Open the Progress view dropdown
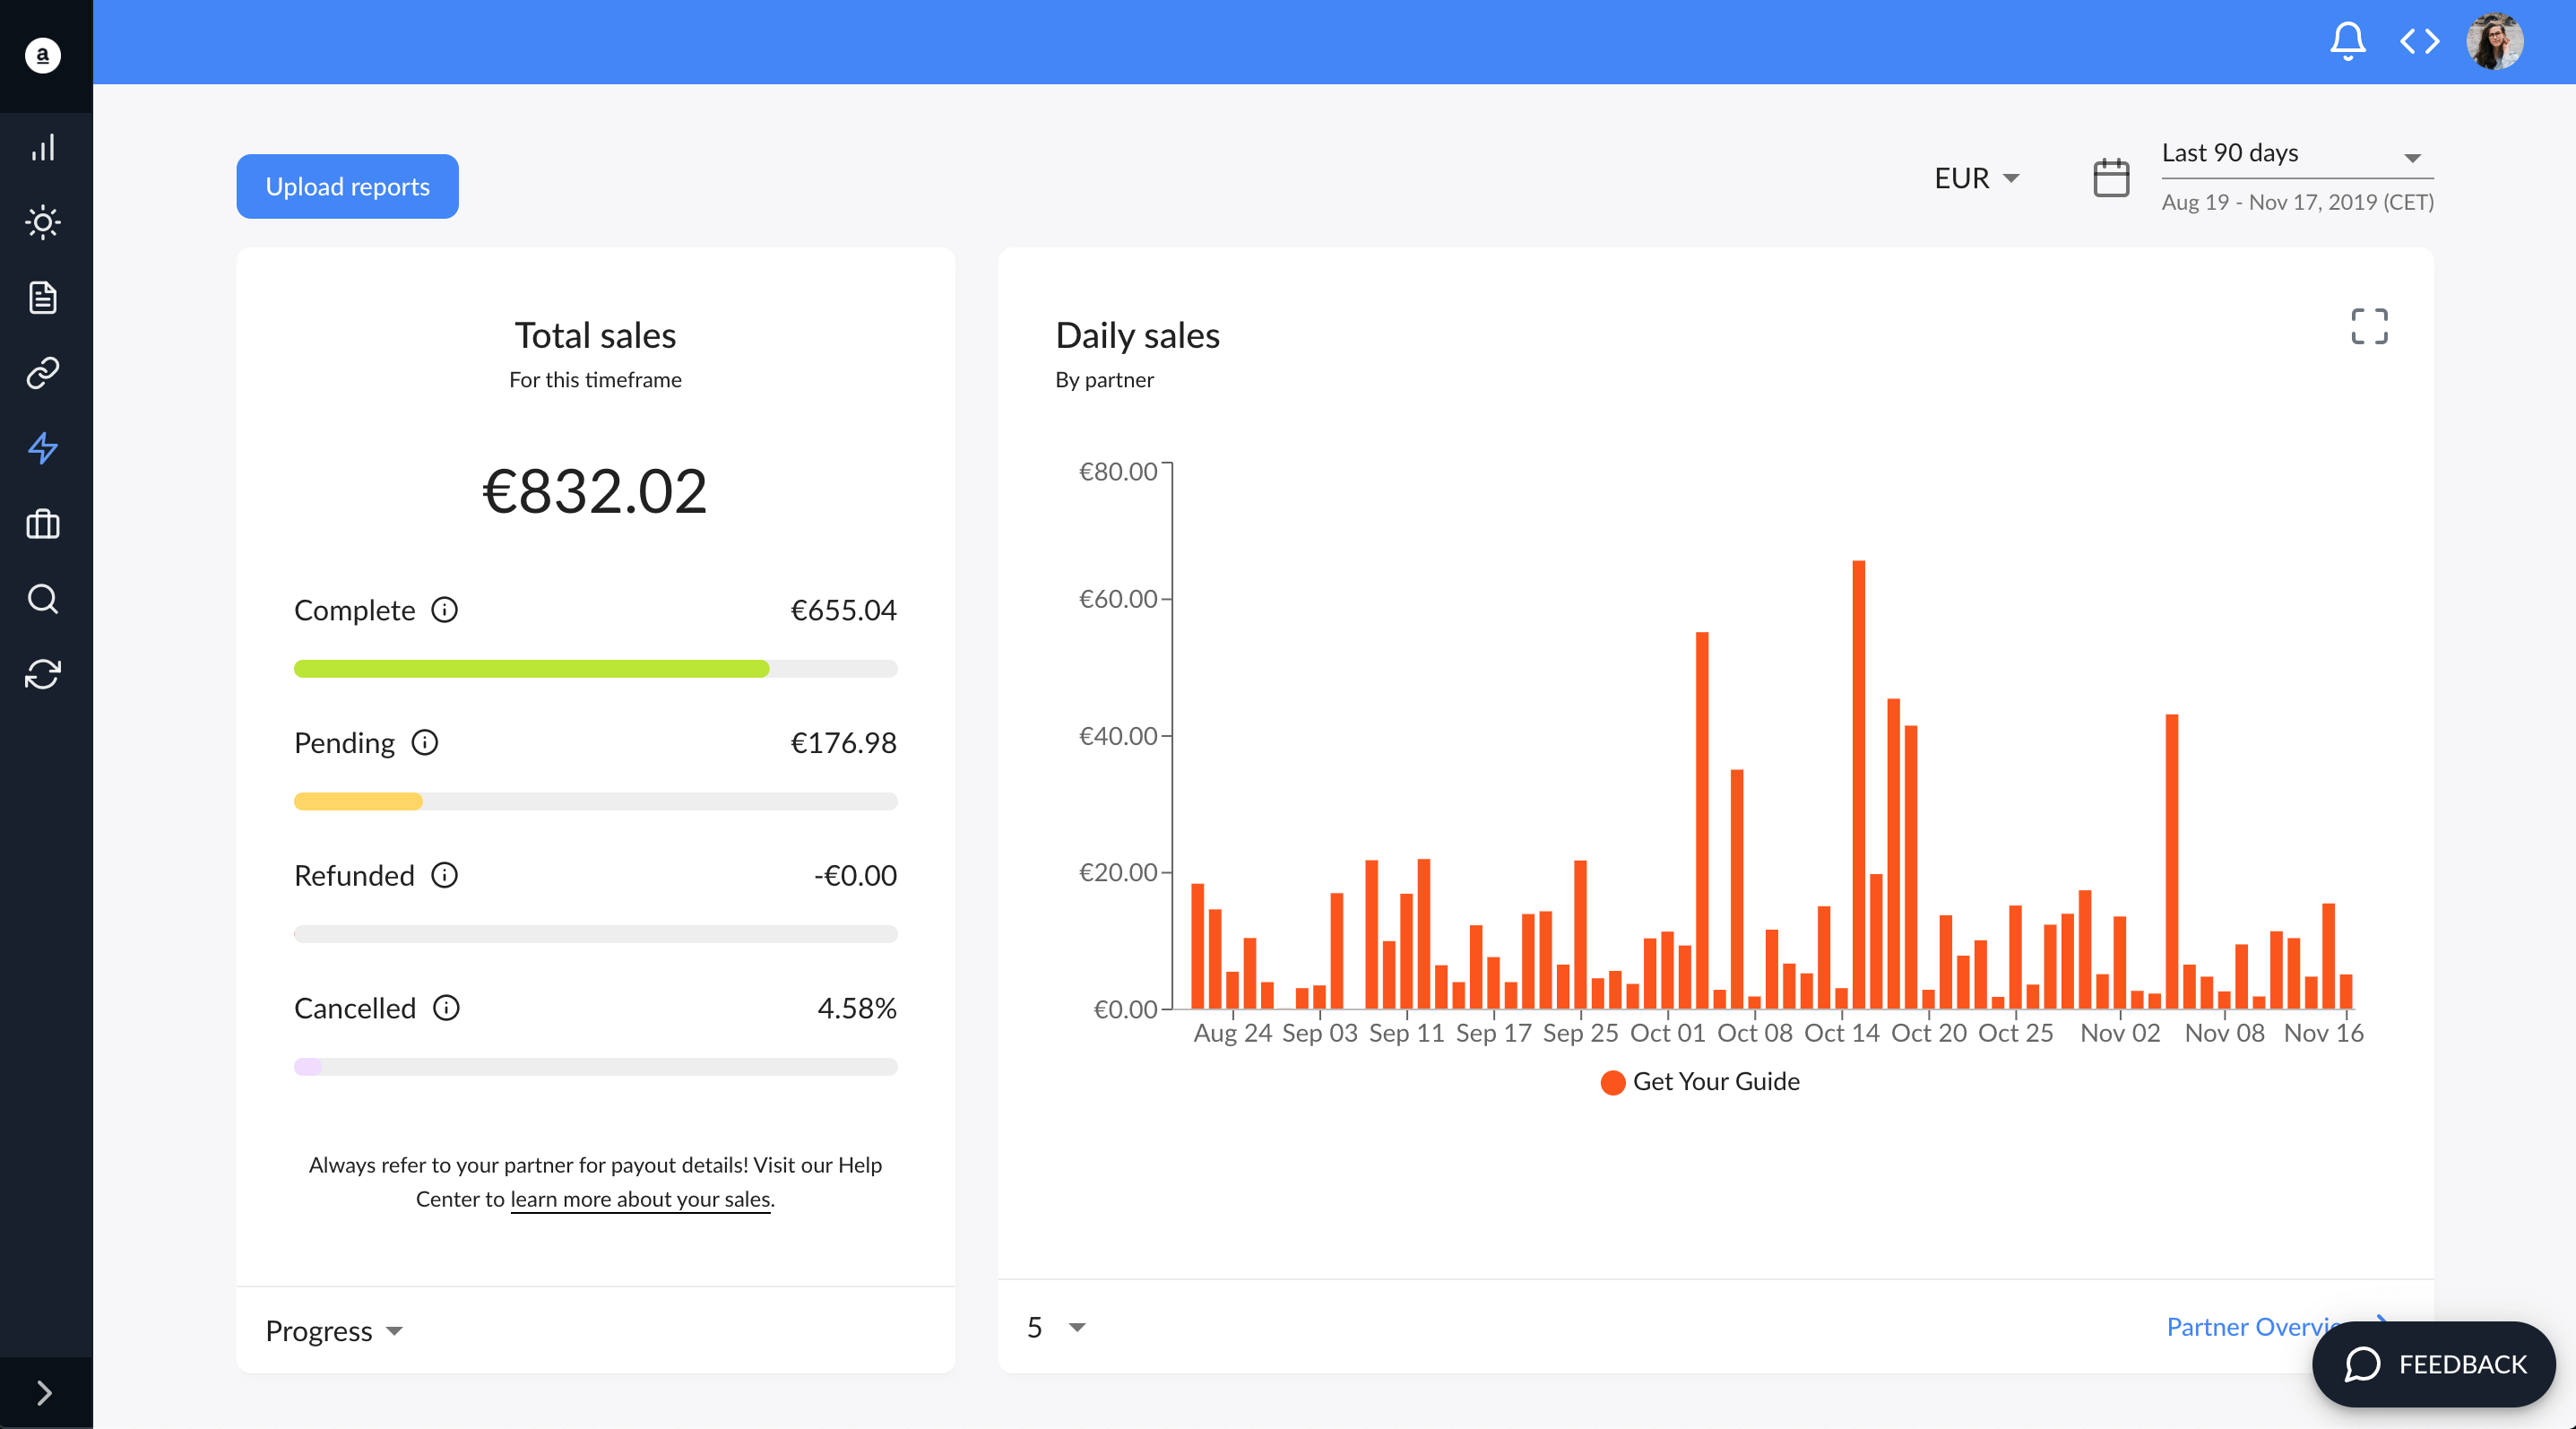This screenshot has height=1429, width=2576. click(334, 1330)
